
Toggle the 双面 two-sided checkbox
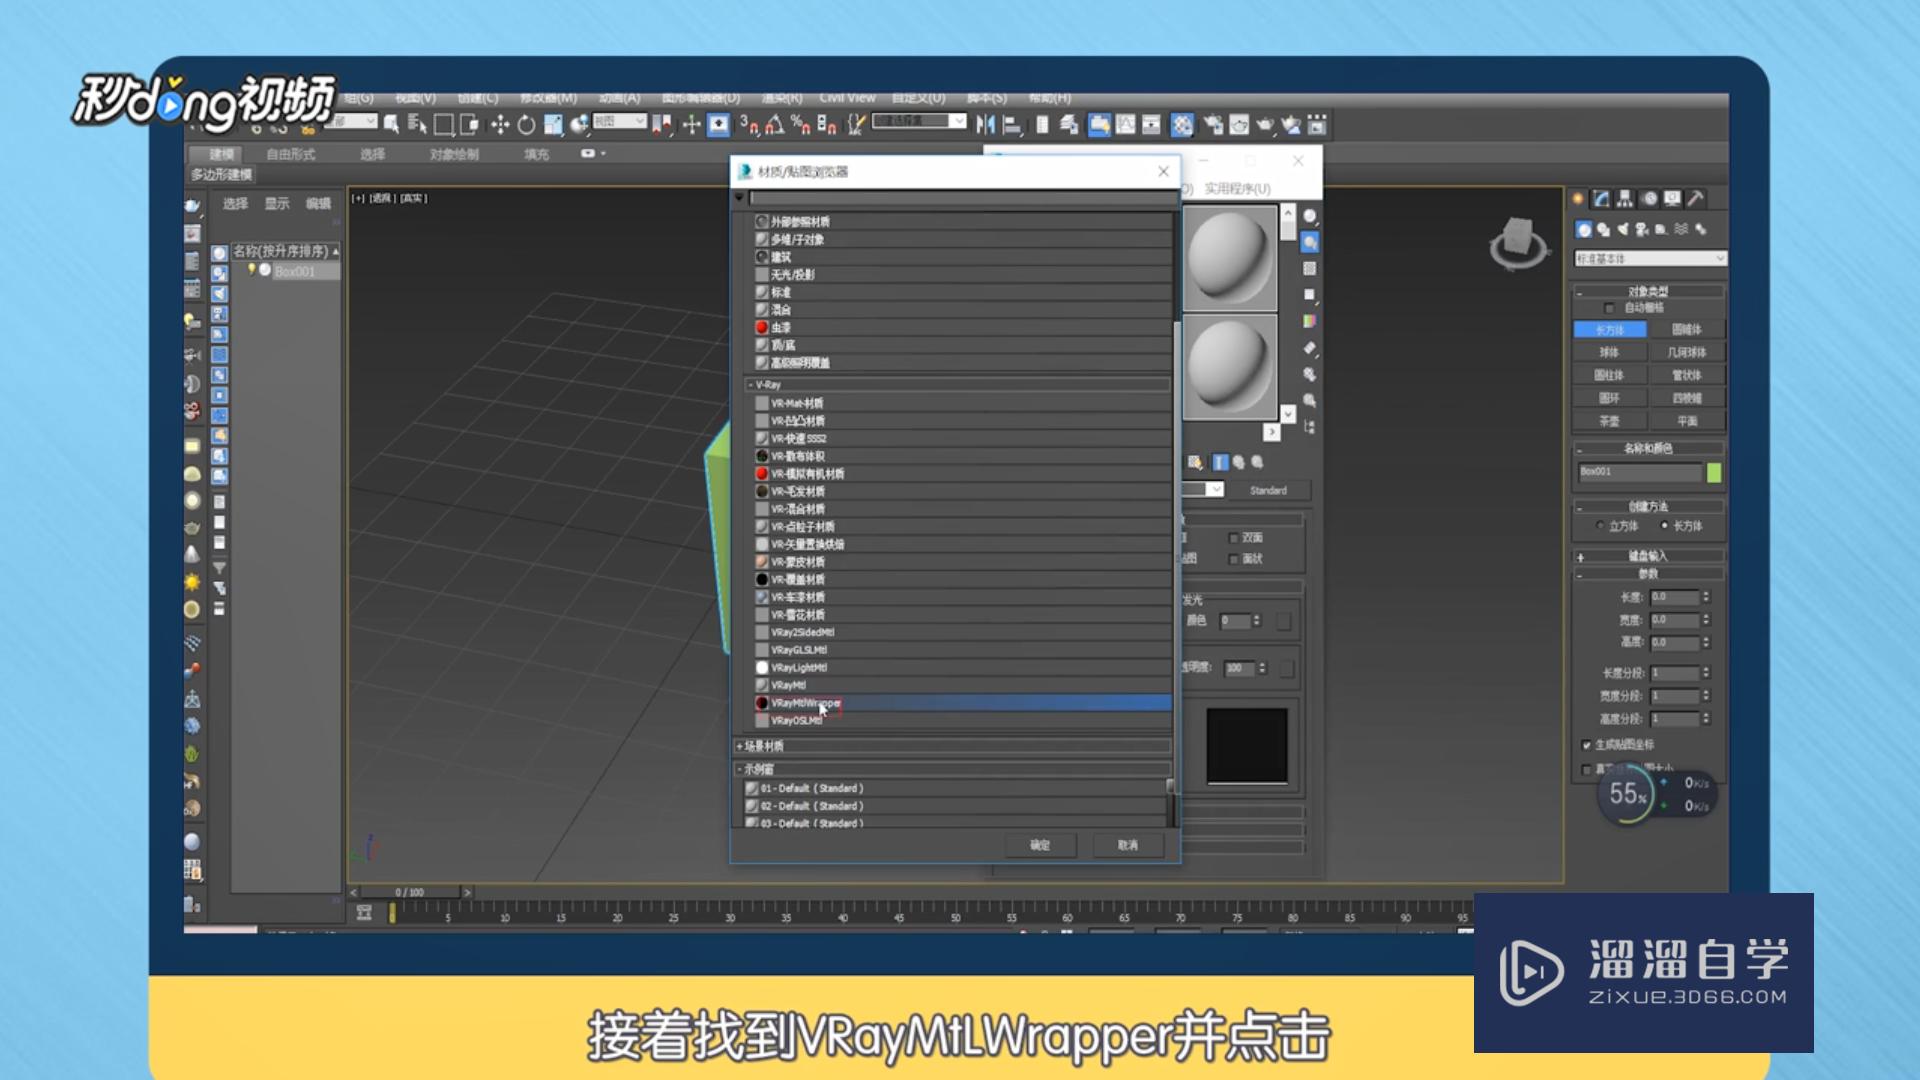pos(1234,538)
